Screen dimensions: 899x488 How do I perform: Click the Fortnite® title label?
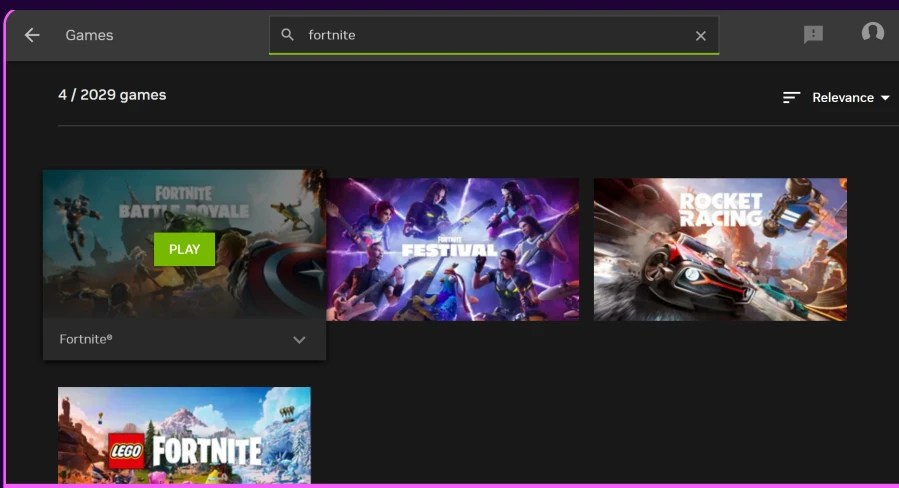click(86, 340)
